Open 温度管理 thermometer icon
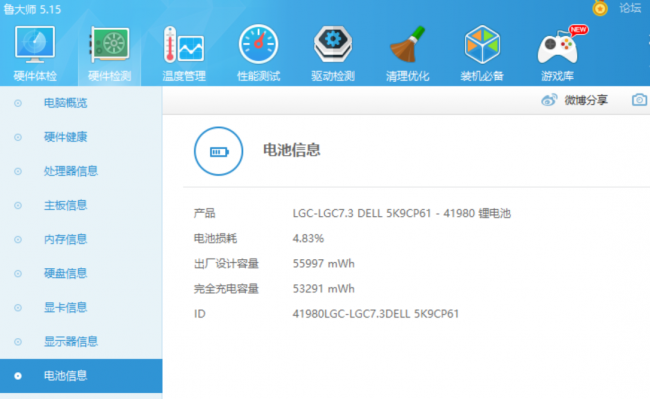This screenshot has width=650, height=399. (x=184, y=44)
